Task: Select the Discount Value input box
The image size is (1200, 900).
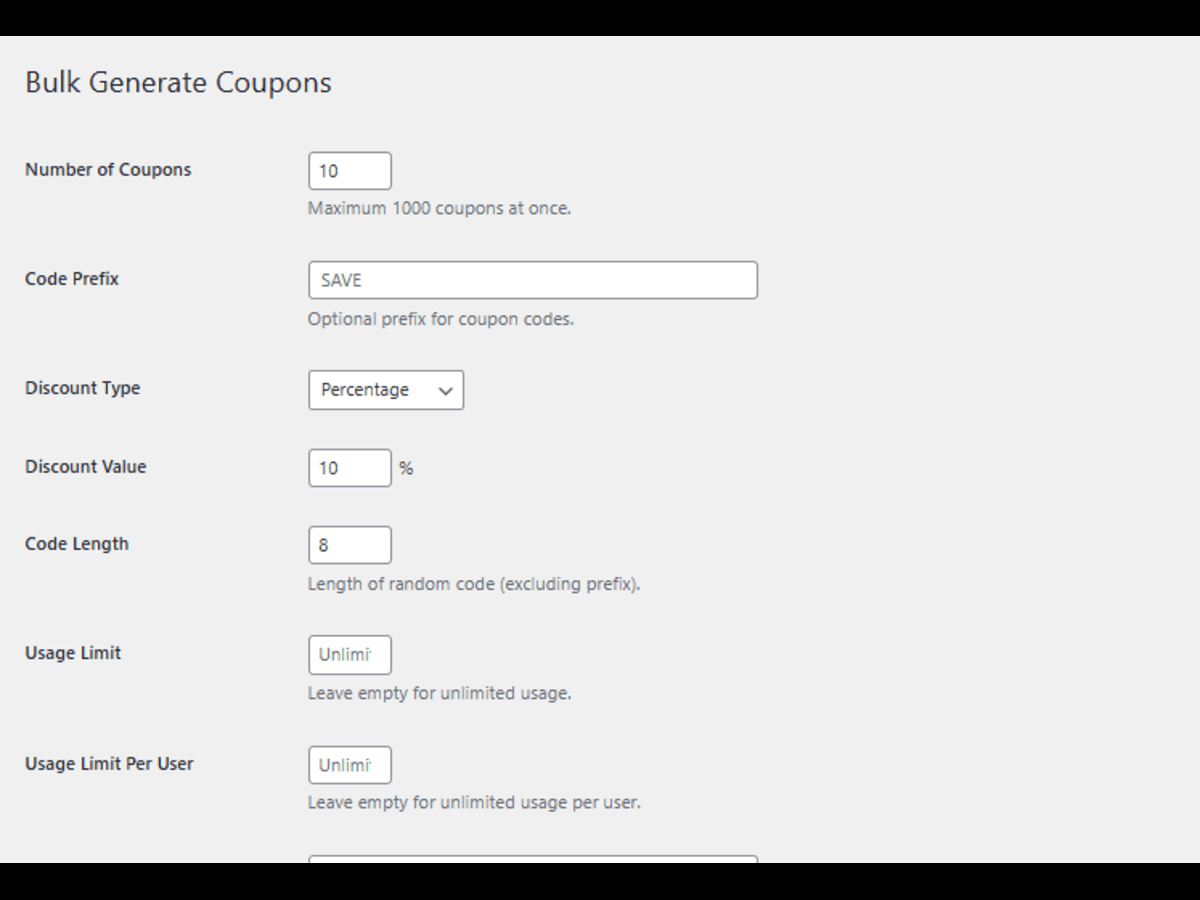Action: [350, 468]
